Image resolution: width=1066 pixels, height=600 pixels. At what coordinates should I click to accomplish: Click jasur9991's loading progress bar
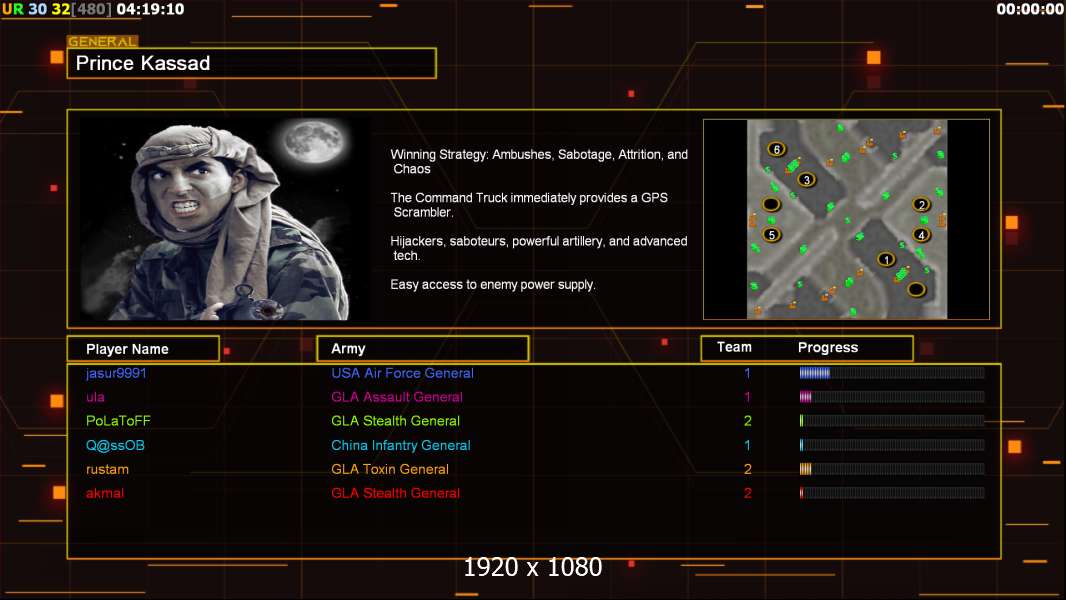coord(892,372)
